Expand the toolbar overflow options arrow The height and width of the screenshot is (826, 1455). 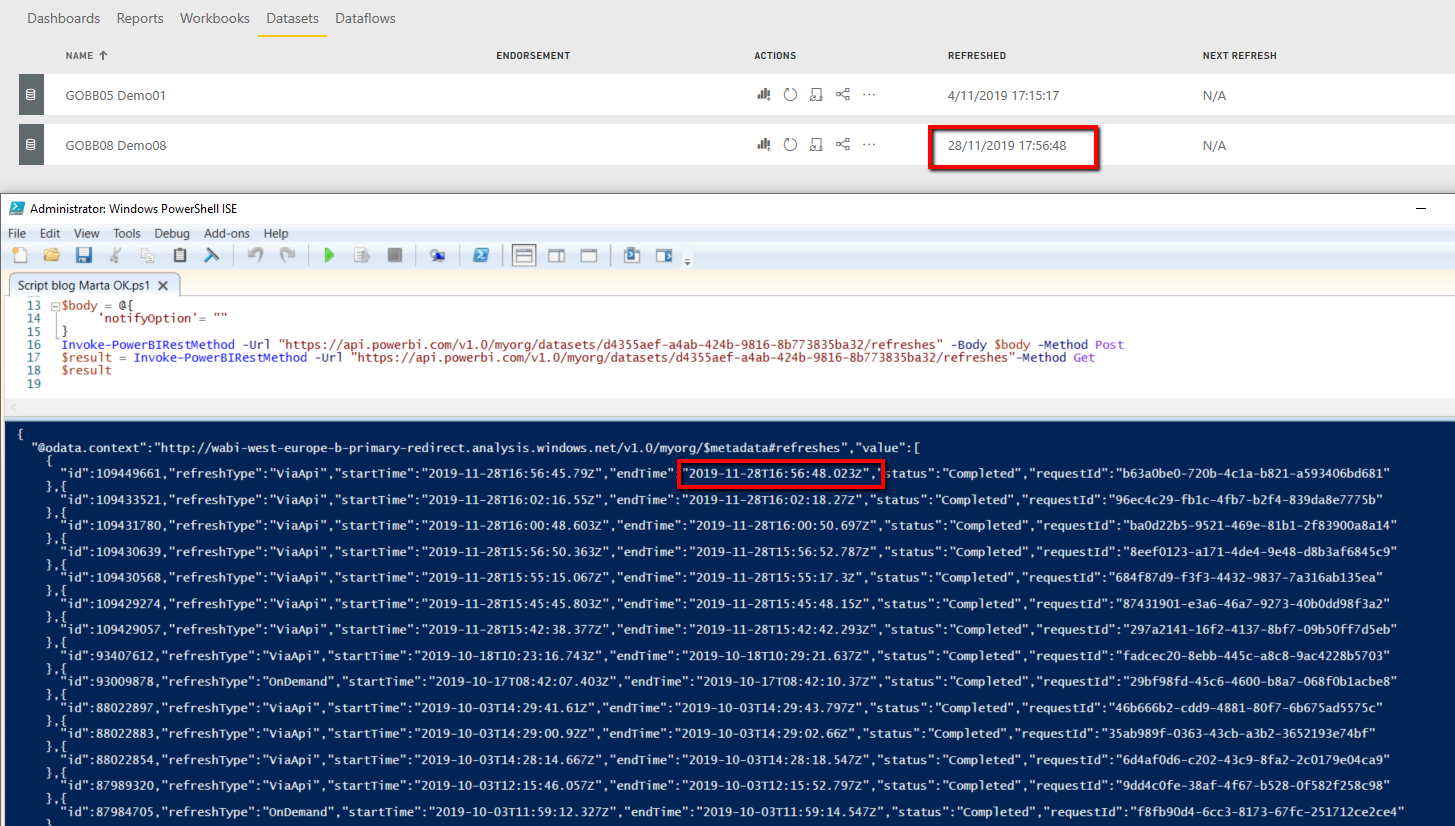click(x=687, y=262)
